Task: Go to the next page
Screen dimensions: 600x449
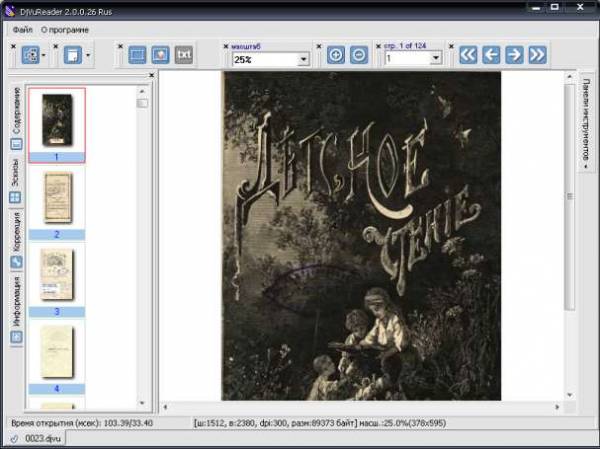Action: (514, 55)
